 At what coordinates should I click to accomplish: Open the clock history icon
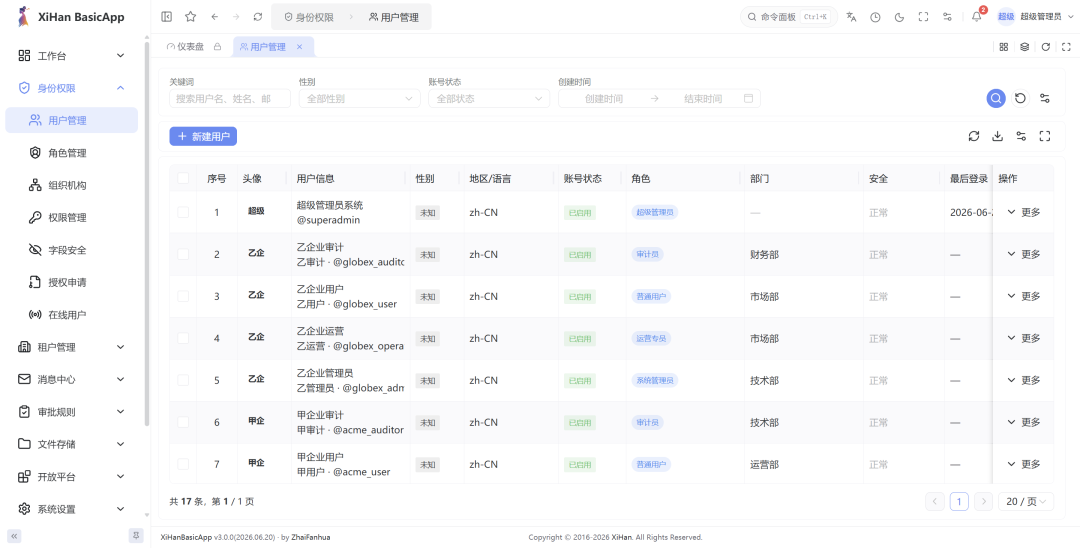tap(875, 17)
